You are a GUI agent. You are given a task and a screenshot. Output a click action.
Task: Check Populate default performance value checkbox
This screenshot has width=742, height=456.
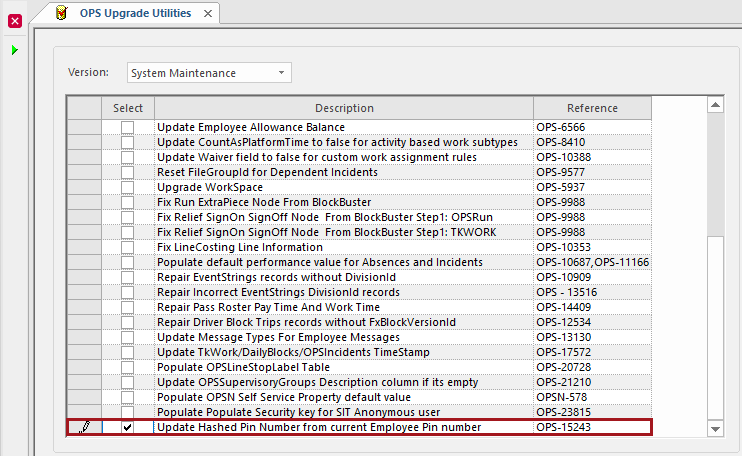click(x=127, y=262)
